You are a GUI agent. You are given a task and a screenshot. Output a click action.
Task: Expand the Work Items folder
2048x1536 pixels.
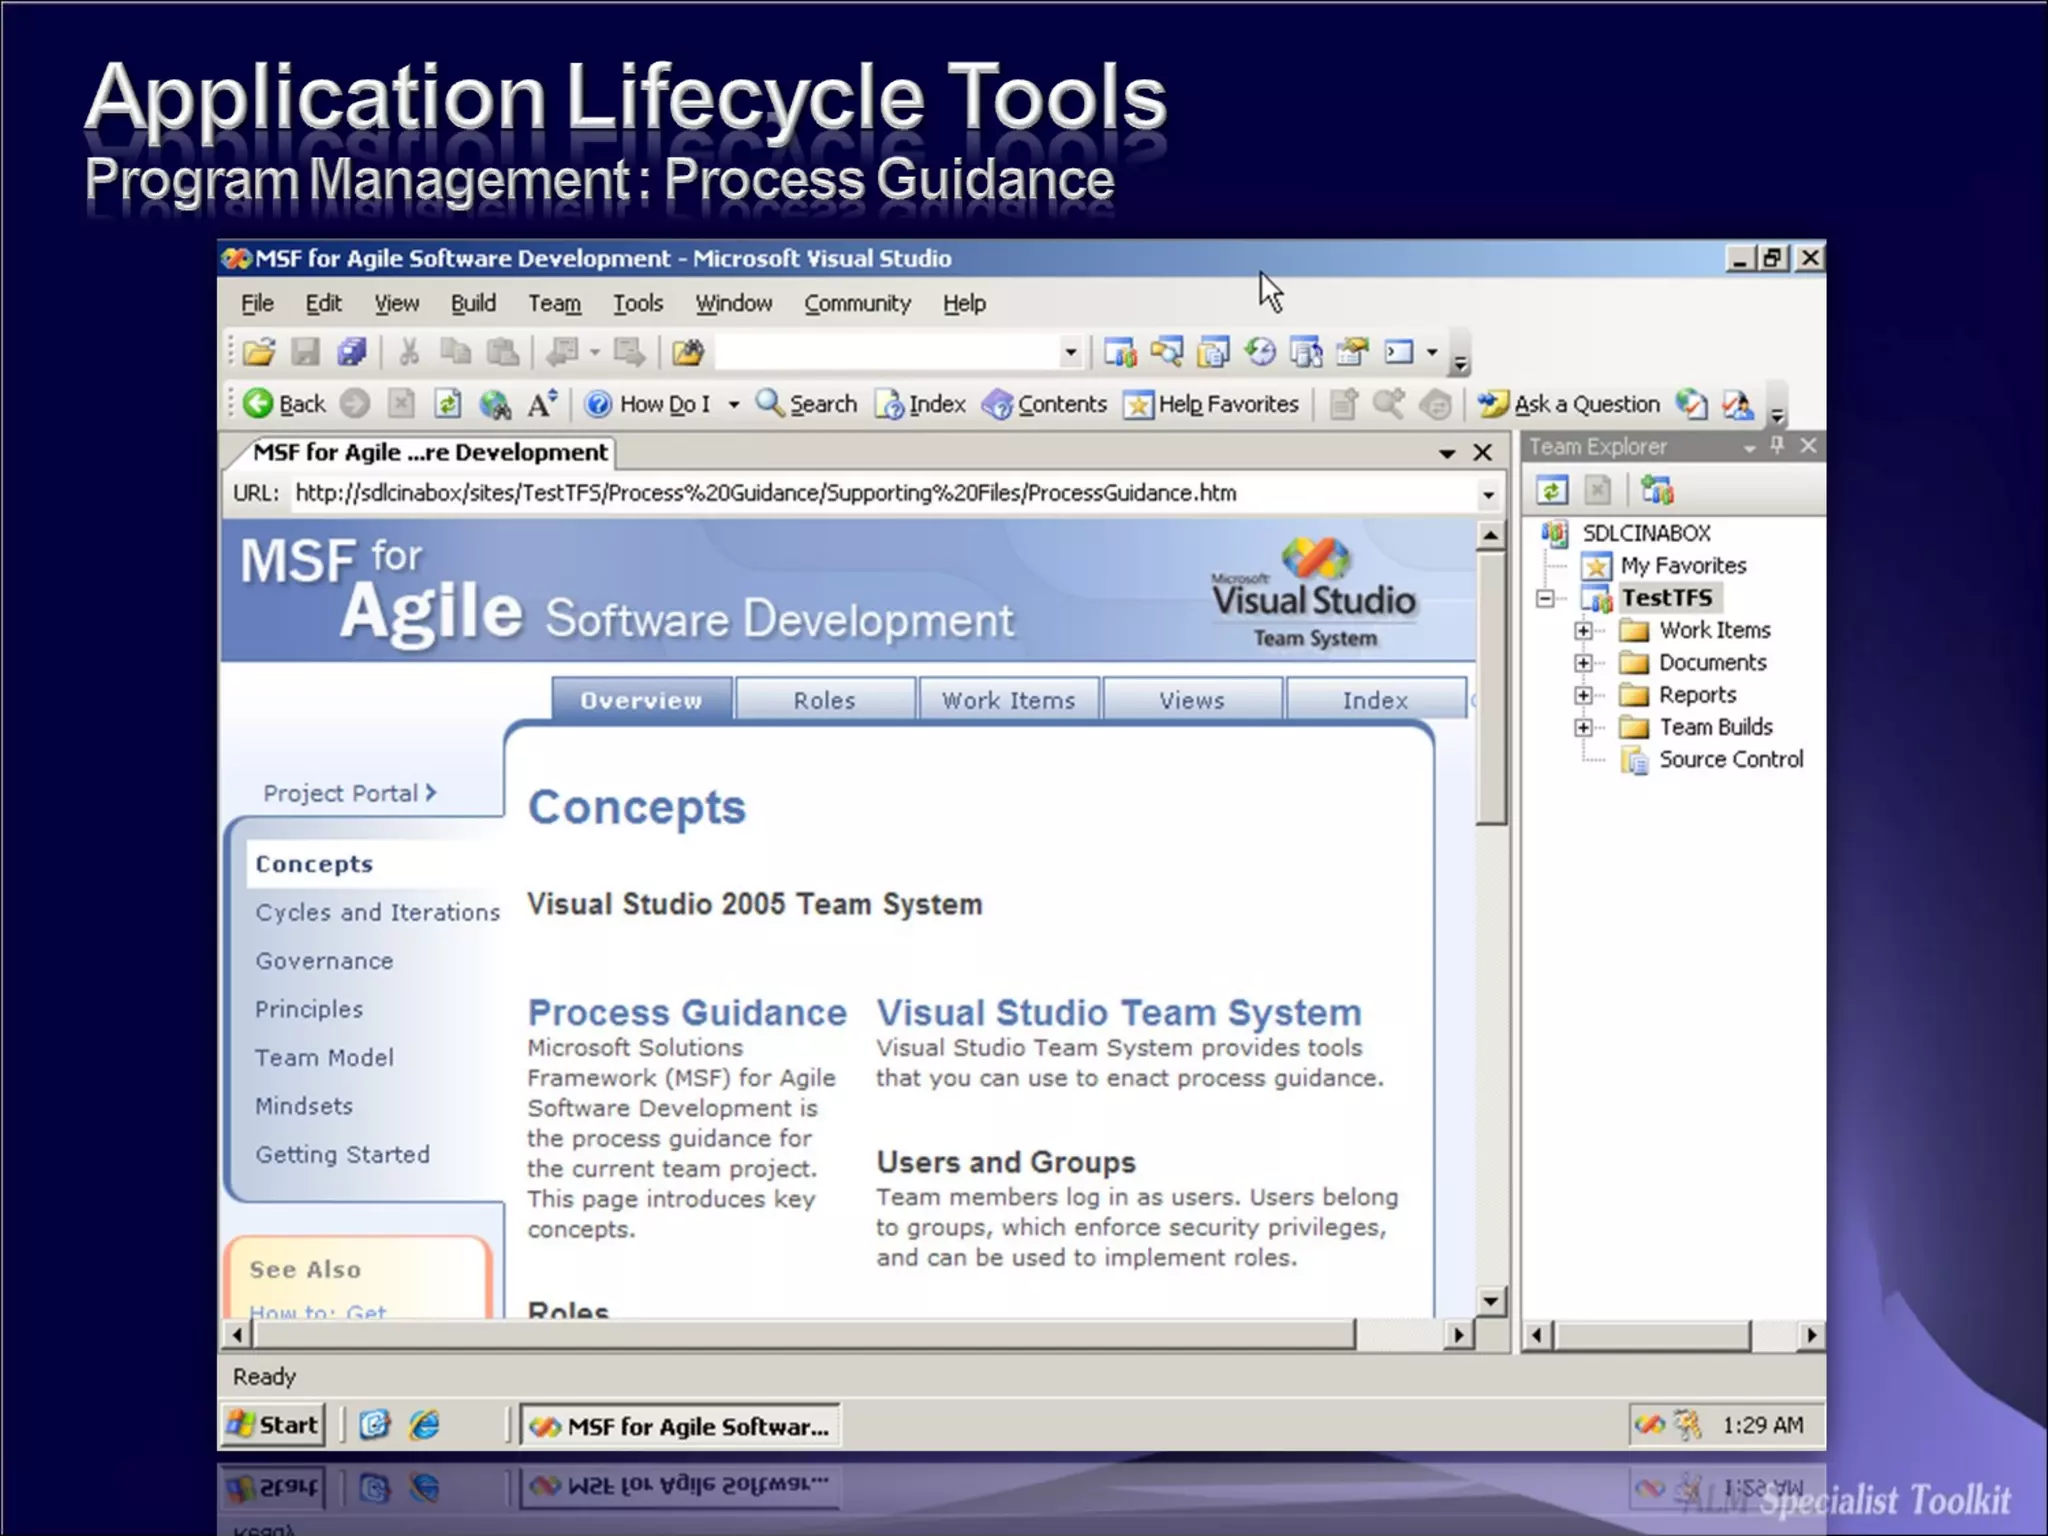1583,630
